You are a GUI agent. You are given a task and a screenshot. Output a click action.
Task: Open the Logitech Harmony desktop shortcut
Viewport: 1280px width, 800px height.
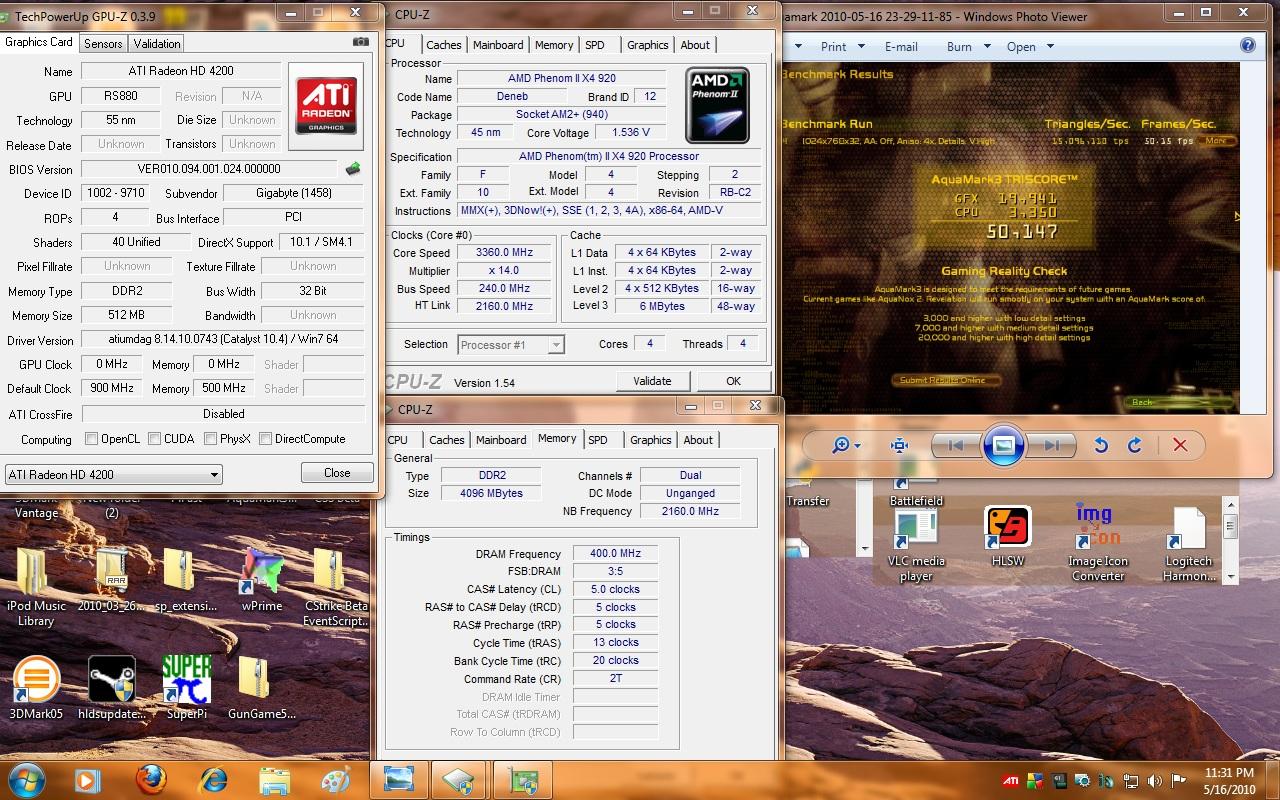coord(1188,545)
